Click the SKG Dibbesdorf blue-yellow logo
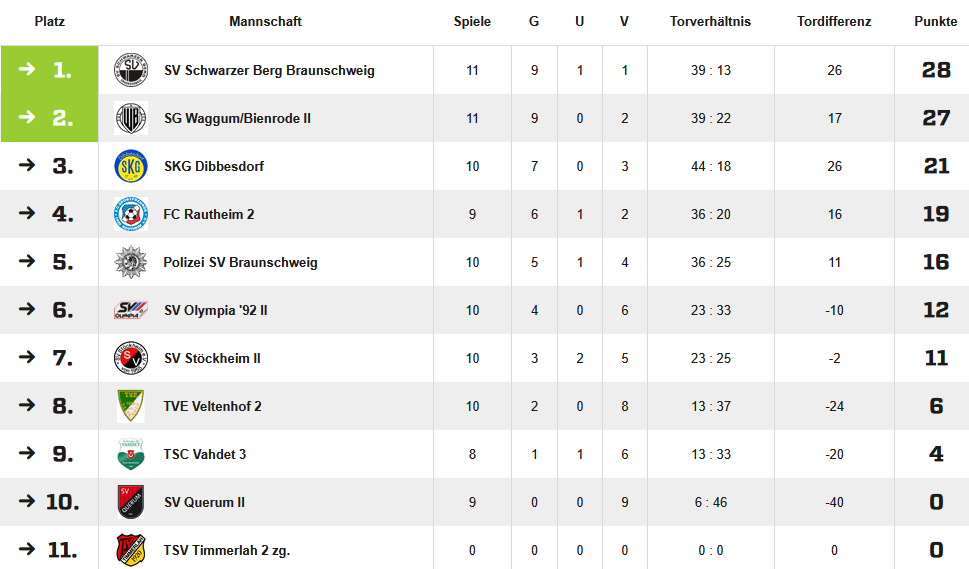The width and height of the screenshot is (969, 569). coord(130,166)
